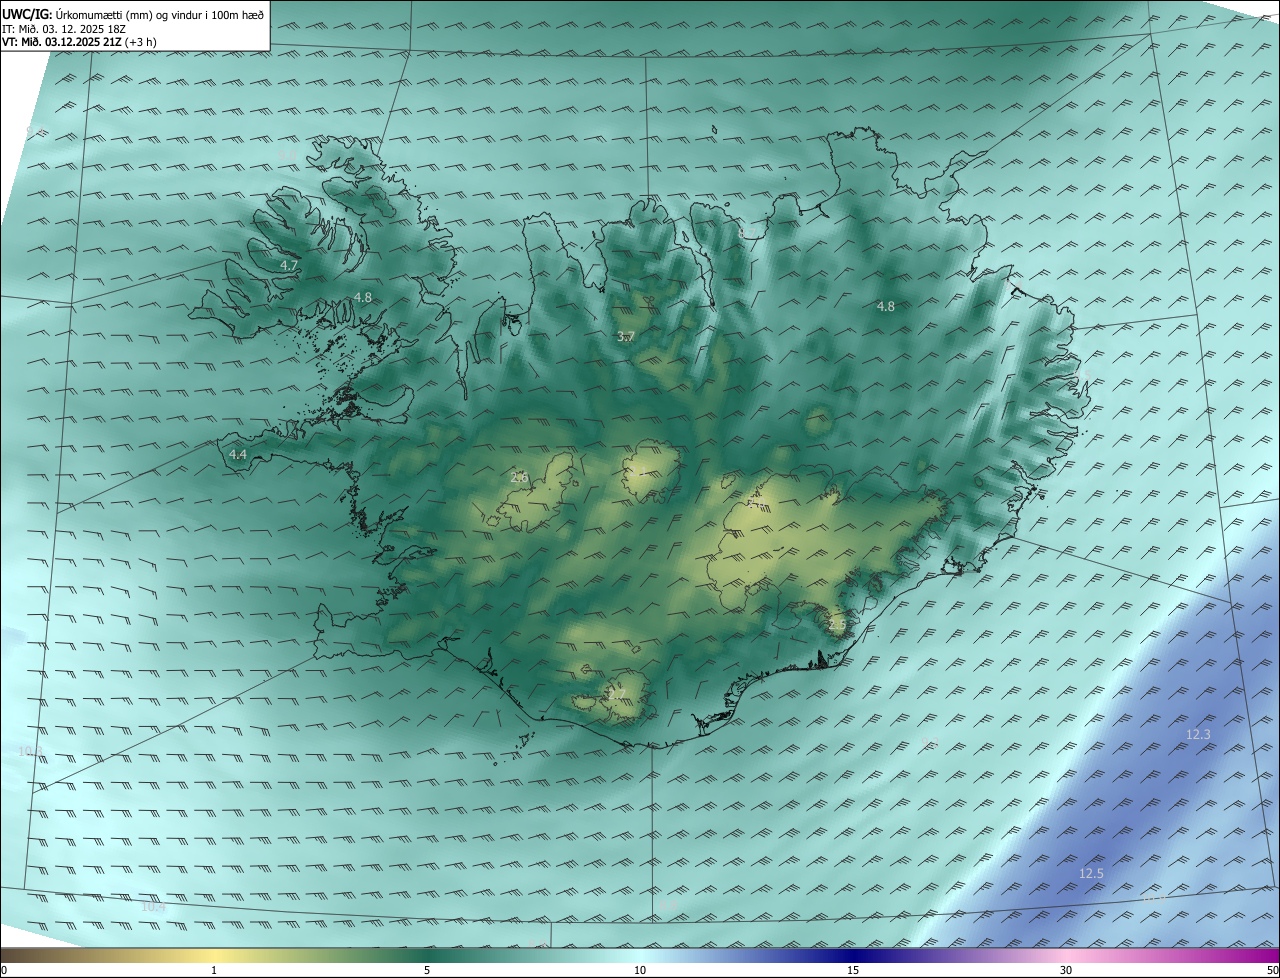Click the 'IT: Mið. 03. 12. 2025 18Z' line
Image resolution: width=1280 pixels, height=978 pixels.
pos(64,29)
